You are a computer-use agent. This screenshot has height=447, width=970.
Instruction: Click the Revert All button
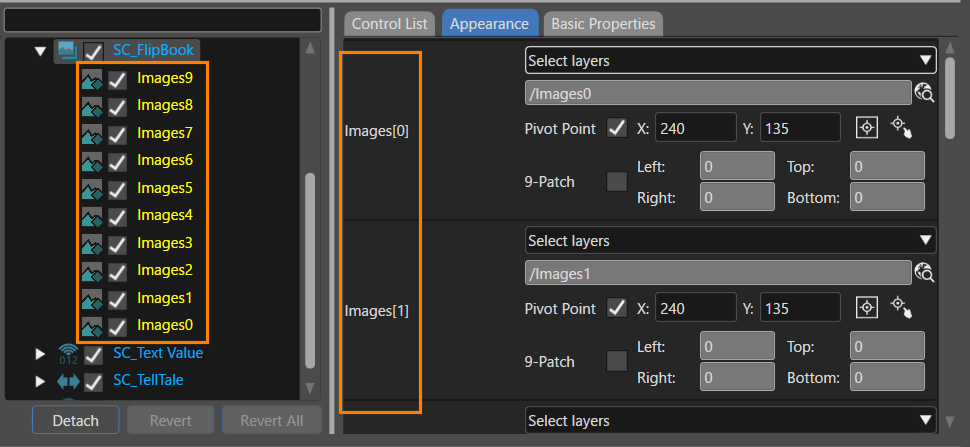point(272,420)
